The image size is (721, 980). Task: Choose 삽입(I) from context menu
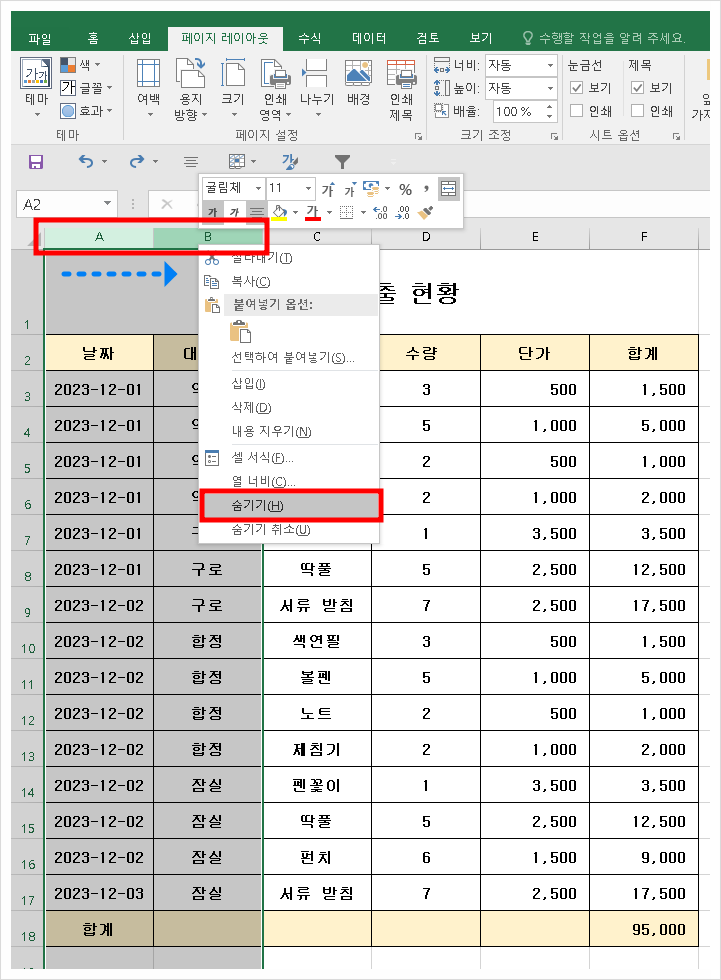(x=289, y=384)
